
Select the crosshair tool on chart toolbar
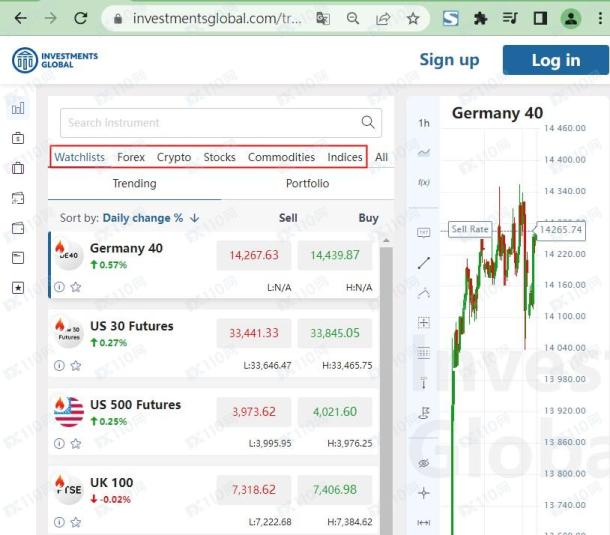pyautogui.click(x=424, y=493)
